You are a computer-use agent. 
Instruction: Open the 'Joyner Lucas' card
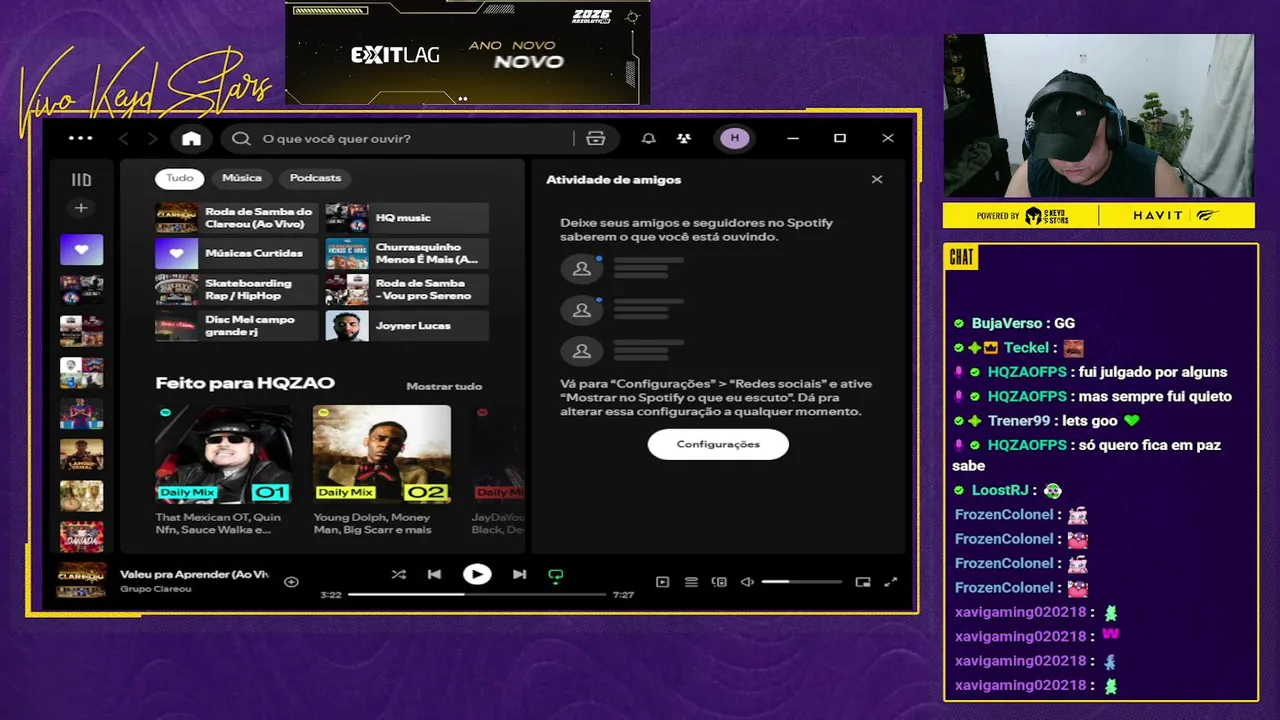tap(407, 326)
